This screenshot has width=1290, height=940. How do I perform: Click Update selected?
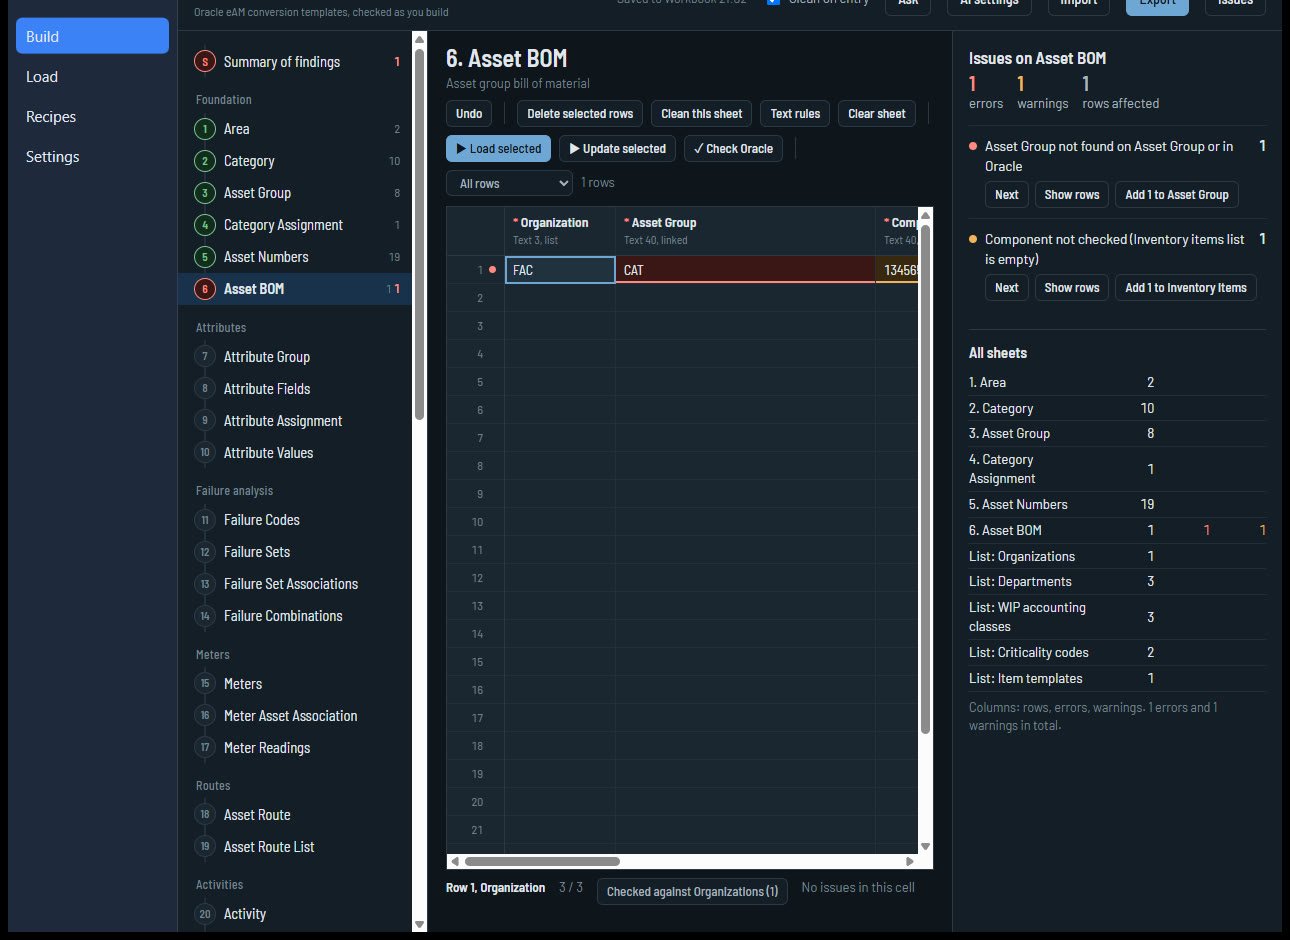(617, 148)
